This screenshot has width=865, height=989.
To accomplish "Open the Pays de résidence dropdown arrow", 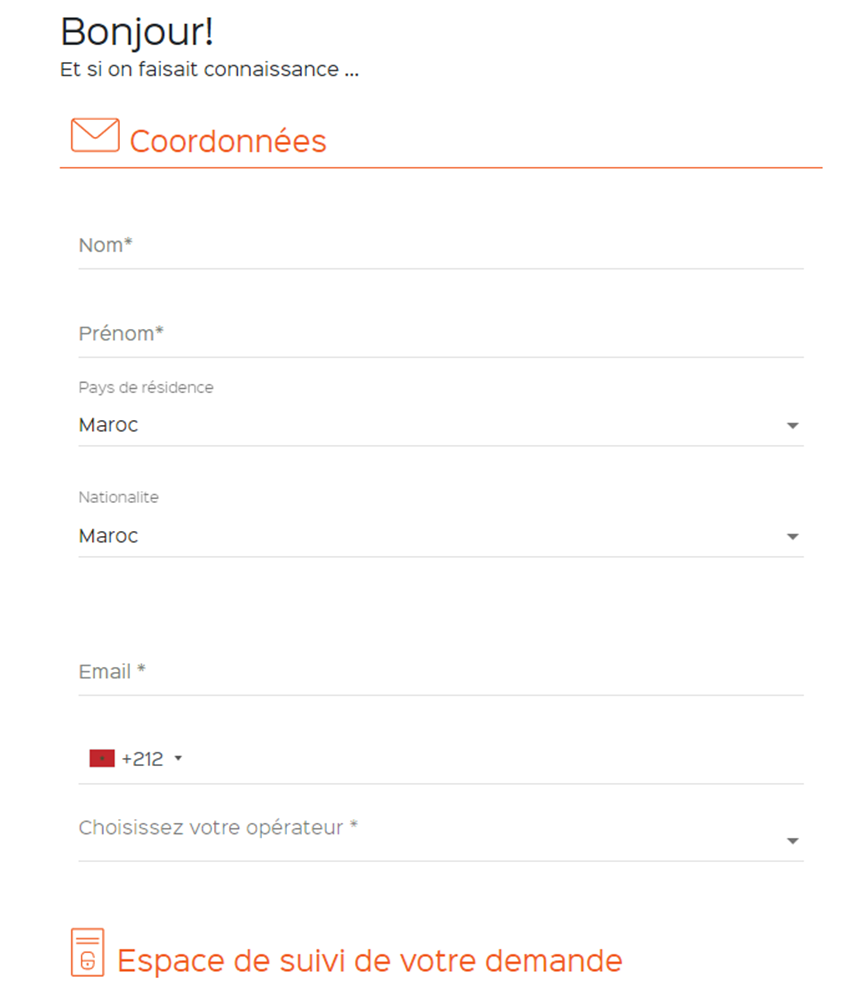I will click(793, 426).
